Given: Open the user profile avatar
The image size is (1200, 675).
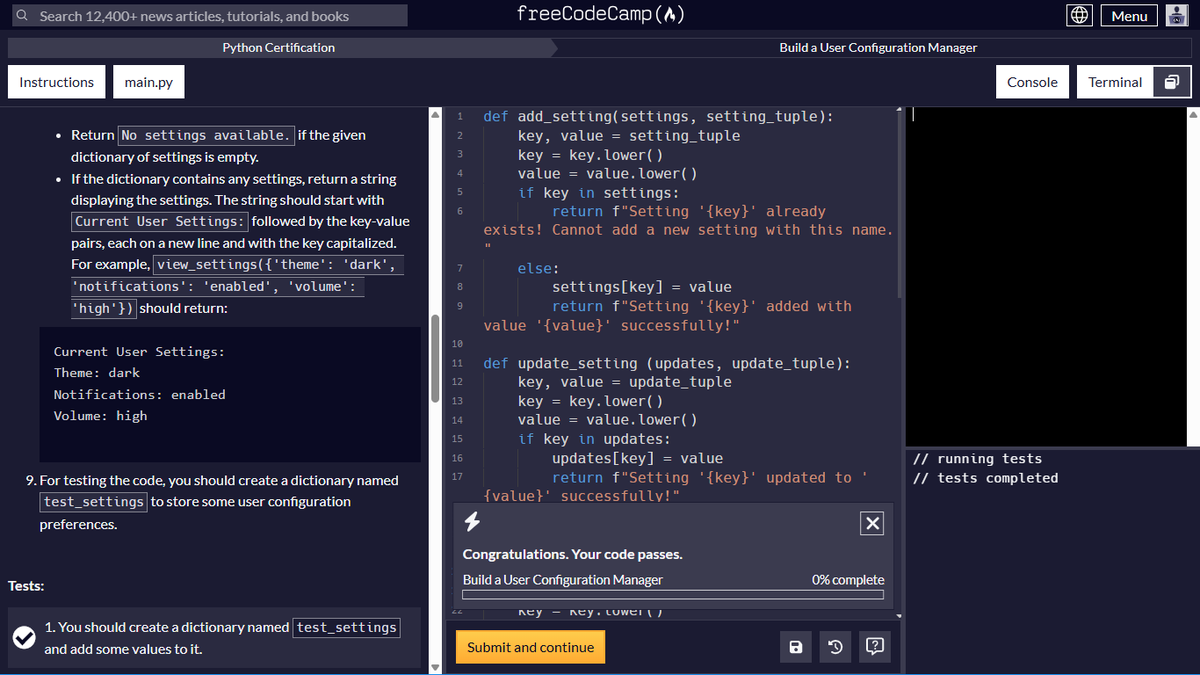Looking at the screenshot, I should pos(1176,15).
